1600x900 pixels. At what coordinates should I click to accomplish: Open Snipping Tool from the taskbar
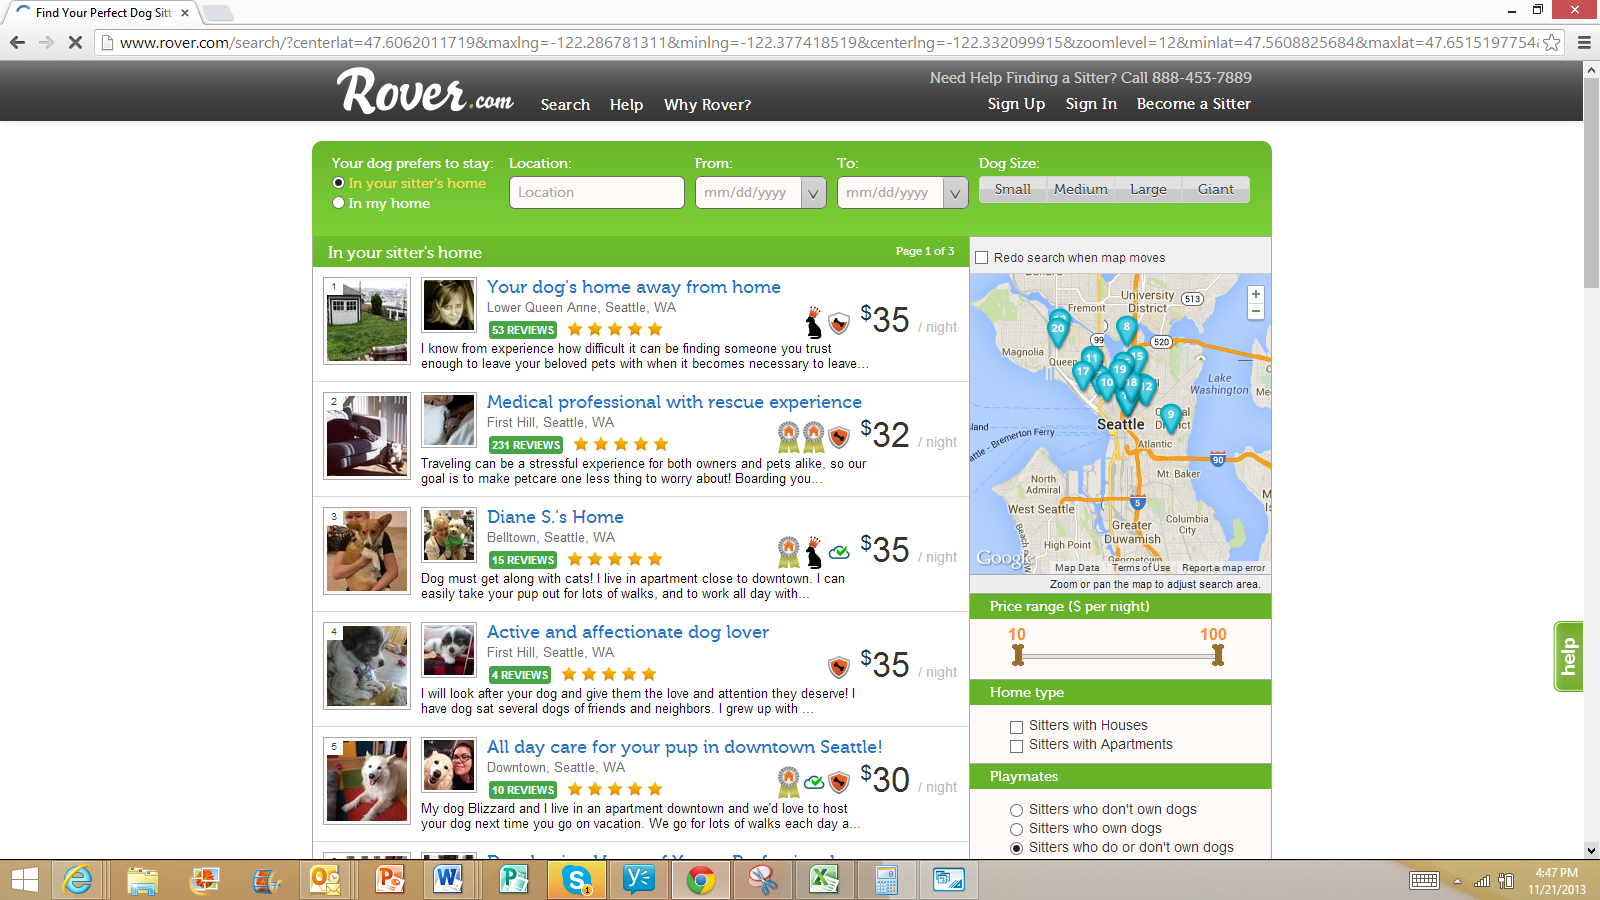[762, 880]
